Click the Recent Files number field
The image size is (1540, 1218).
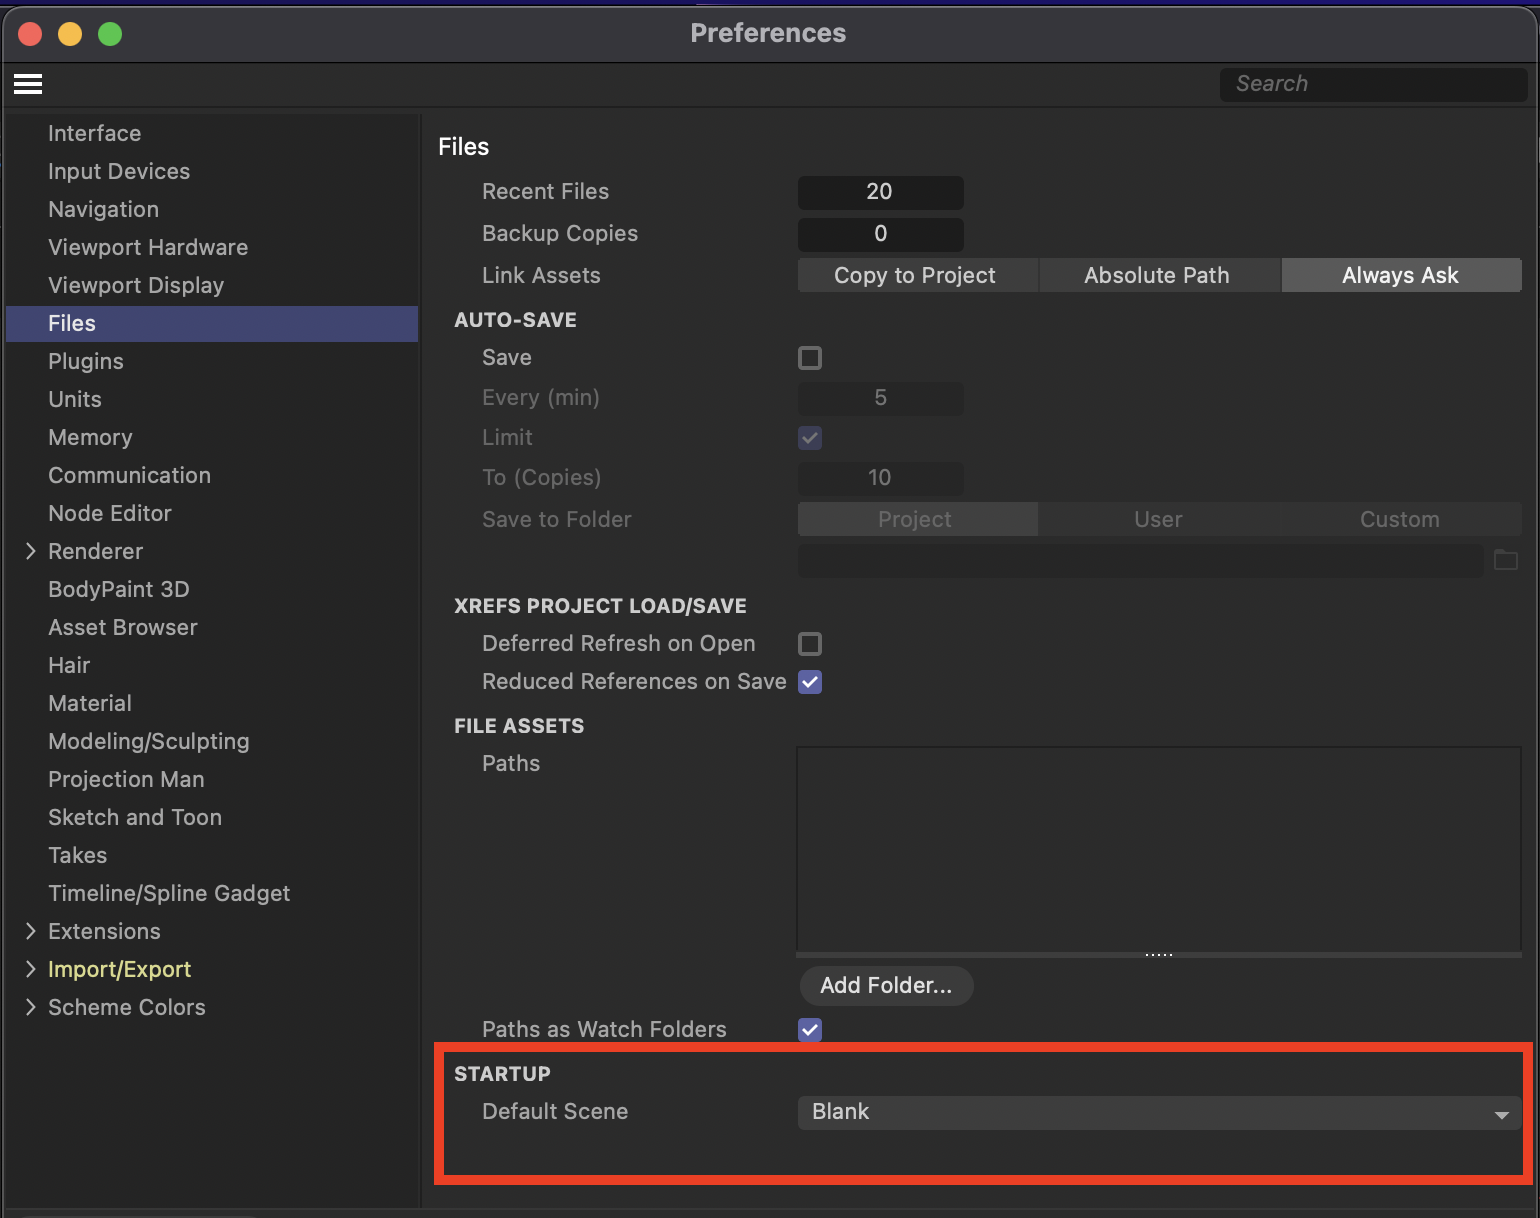tap(880, 192)
